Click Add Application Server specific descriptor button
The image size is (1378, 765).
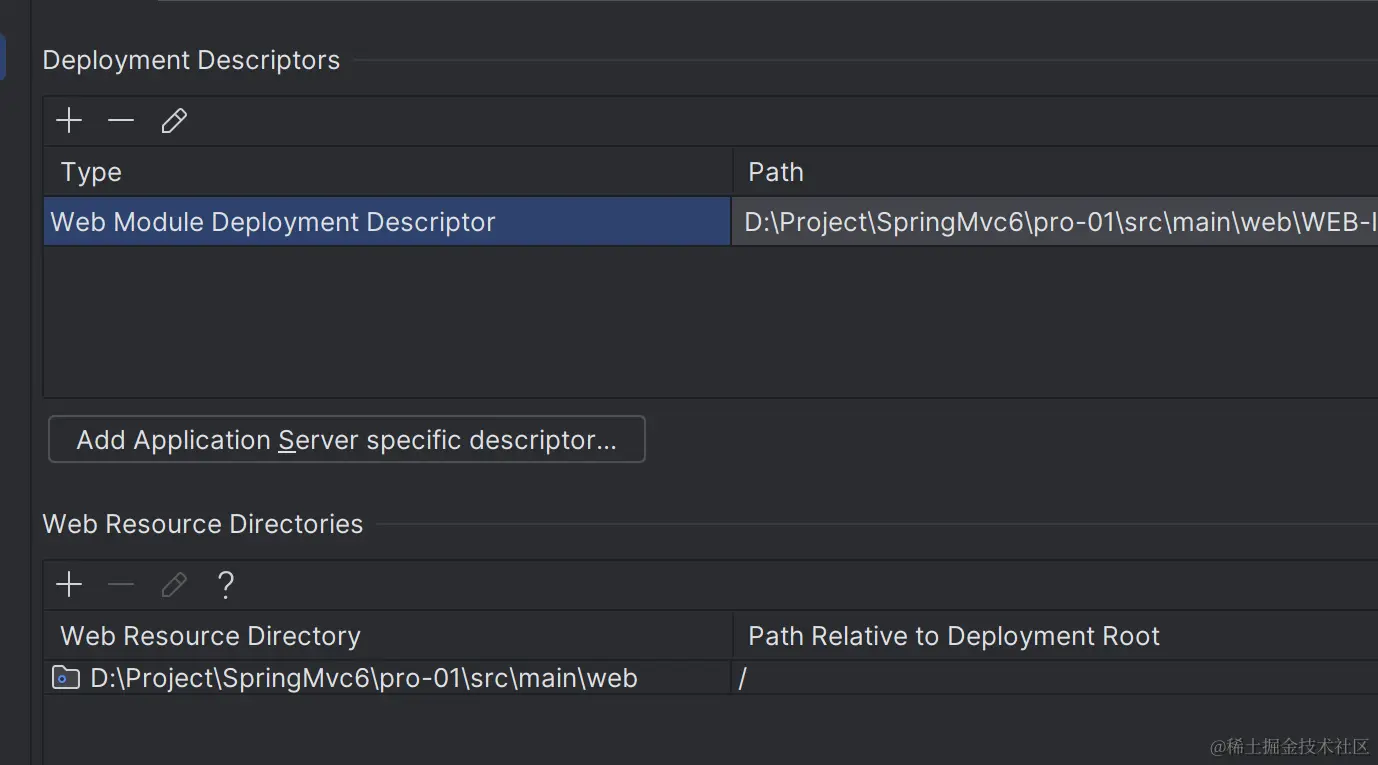pos(346,440)
